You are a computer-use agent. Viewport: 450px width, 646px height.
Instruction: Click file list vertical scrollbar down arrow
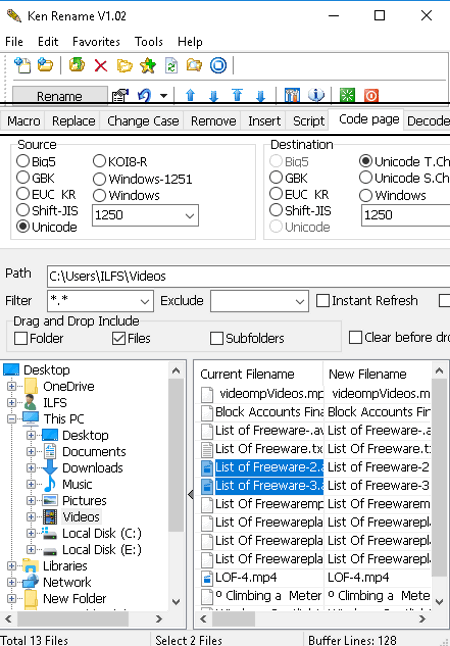[439, 602]
